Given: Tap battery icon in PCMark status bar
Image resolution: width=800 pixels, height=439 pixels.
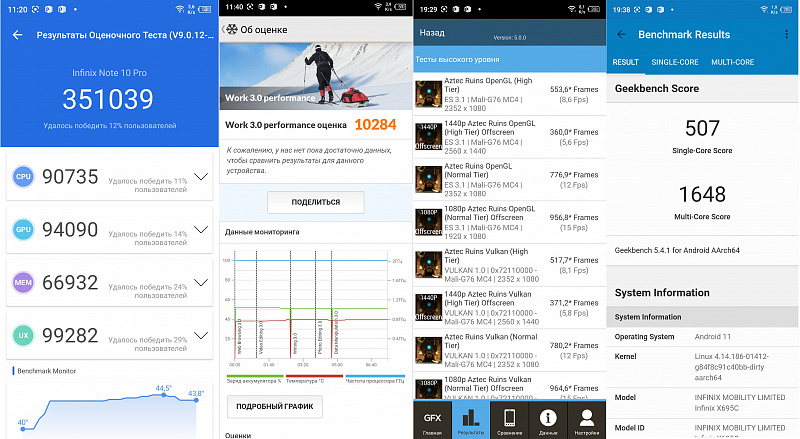Looking at the screenshot, I should coord(401,7).
